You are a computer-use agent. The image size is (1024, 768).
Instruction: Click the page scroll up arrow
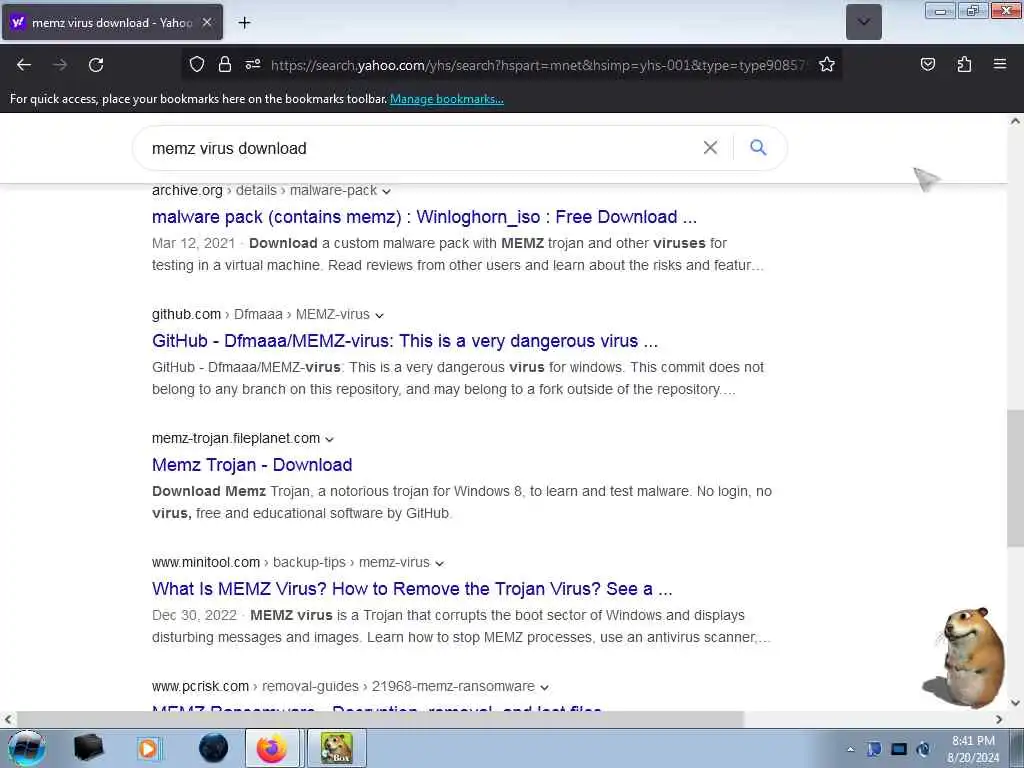coord(1015,121)
